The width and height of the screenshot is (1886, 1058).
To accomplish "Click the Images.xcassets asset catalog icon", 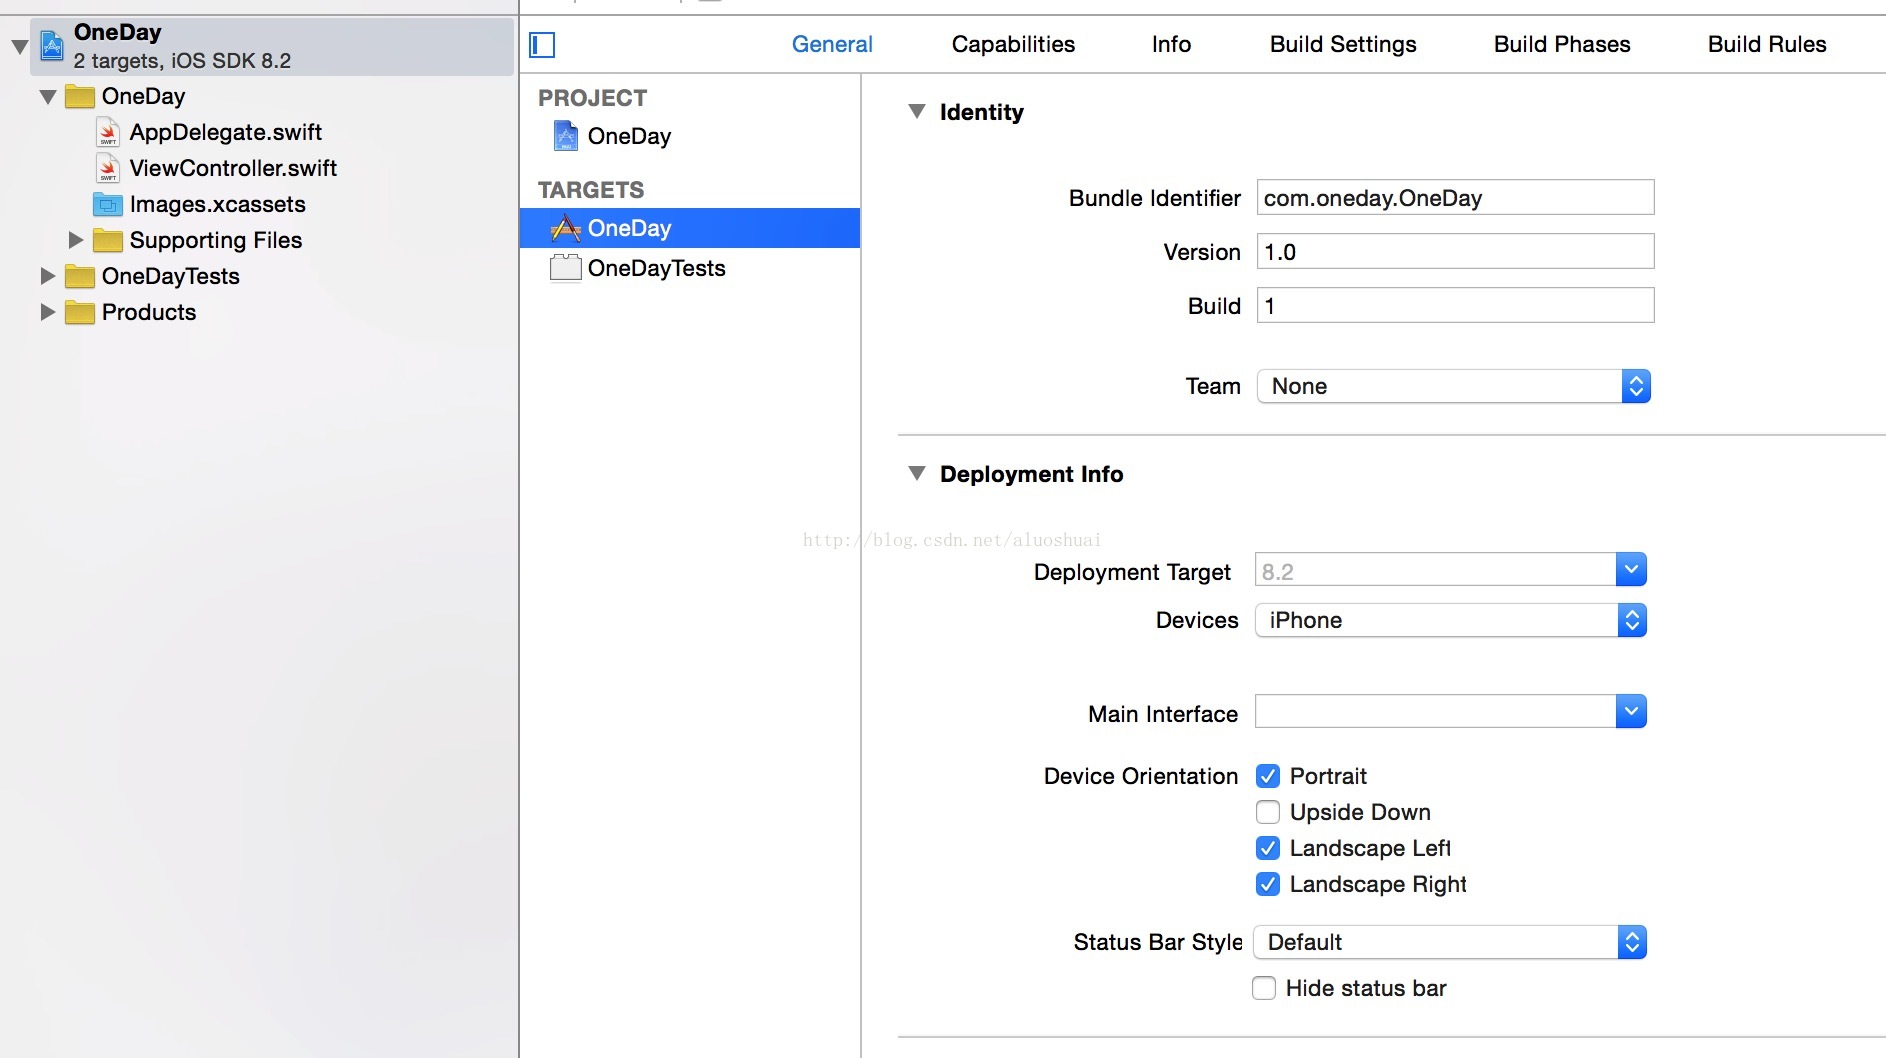I will (108, 204).
